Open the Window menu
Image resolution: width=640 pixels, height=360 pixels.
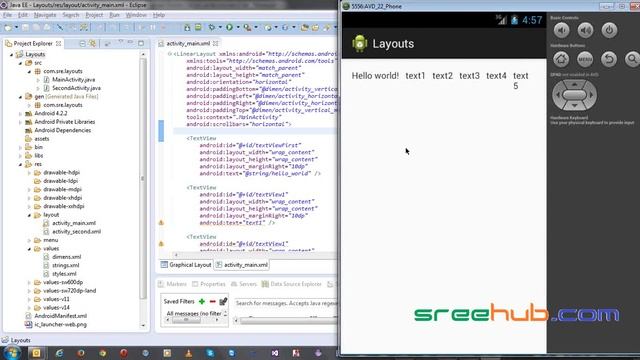[x=136, y=15]
